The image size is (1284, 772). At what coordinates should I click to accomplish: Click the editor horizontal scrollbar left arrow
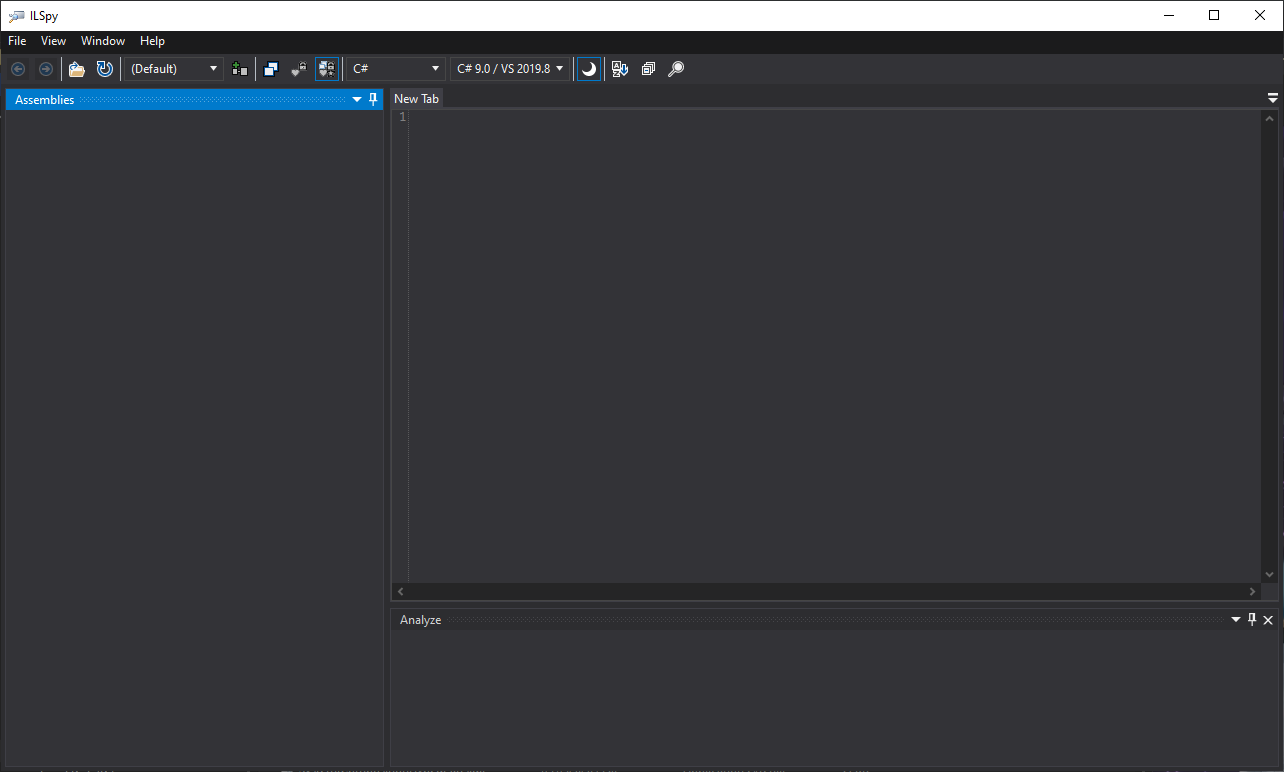click(x=401, y=592)
